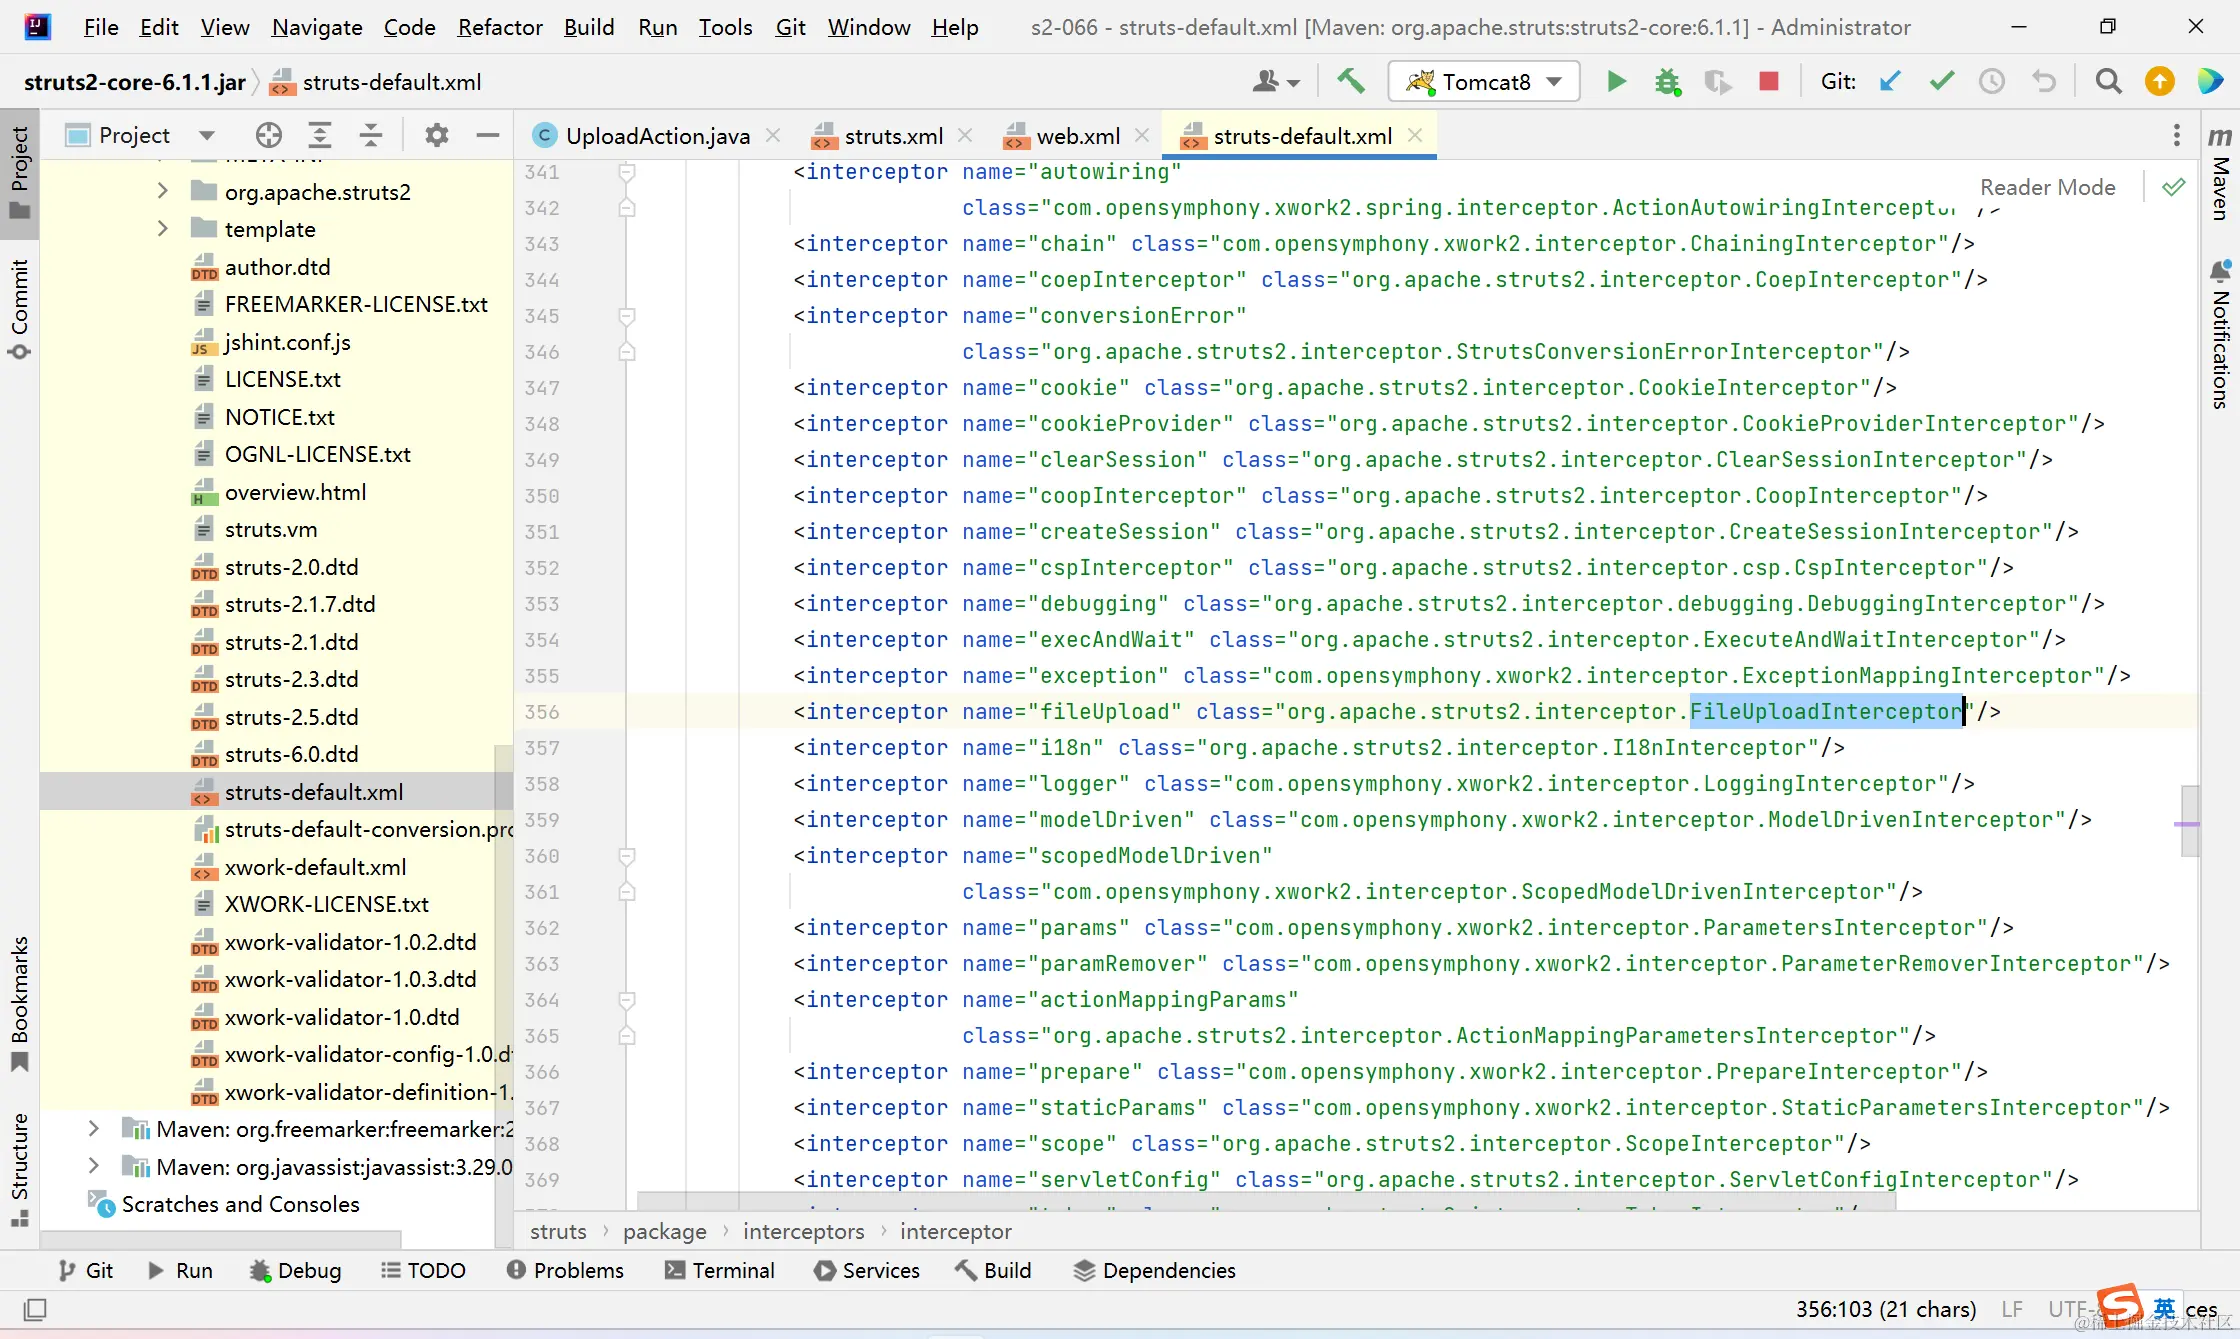Click Git Commit checkmark icon
This screenshot has width=2240, height=1339.
(x=1941, y=81)
